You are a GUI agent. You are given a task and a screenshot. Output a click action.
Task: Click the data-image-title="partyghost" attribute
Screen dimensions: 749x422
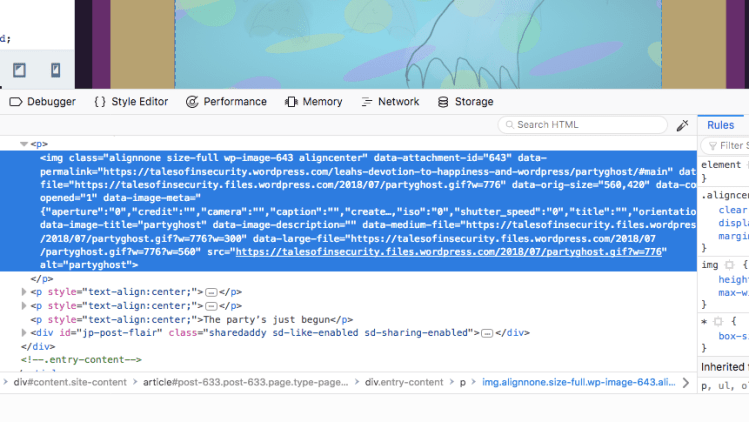point(123,225)
